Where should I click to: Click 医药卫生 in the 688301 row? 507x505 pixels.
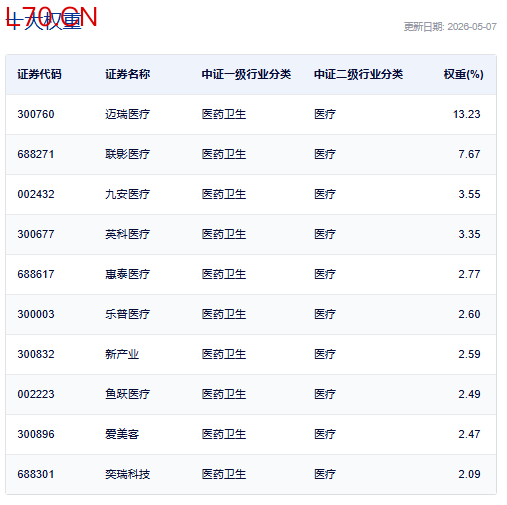pyautogui.click(x=224, y=474)
